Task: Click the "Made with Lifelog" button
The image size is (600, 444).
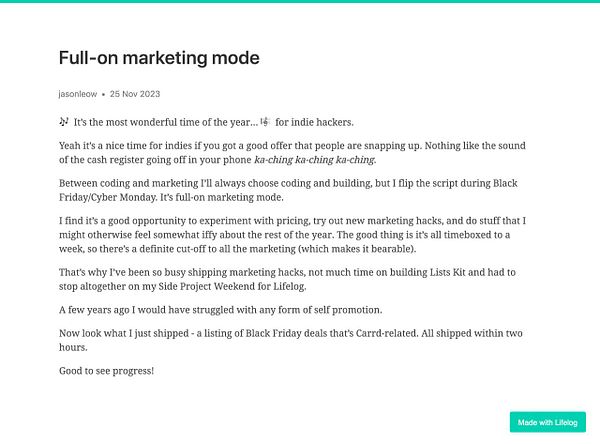Action: [x=548, y=422]
